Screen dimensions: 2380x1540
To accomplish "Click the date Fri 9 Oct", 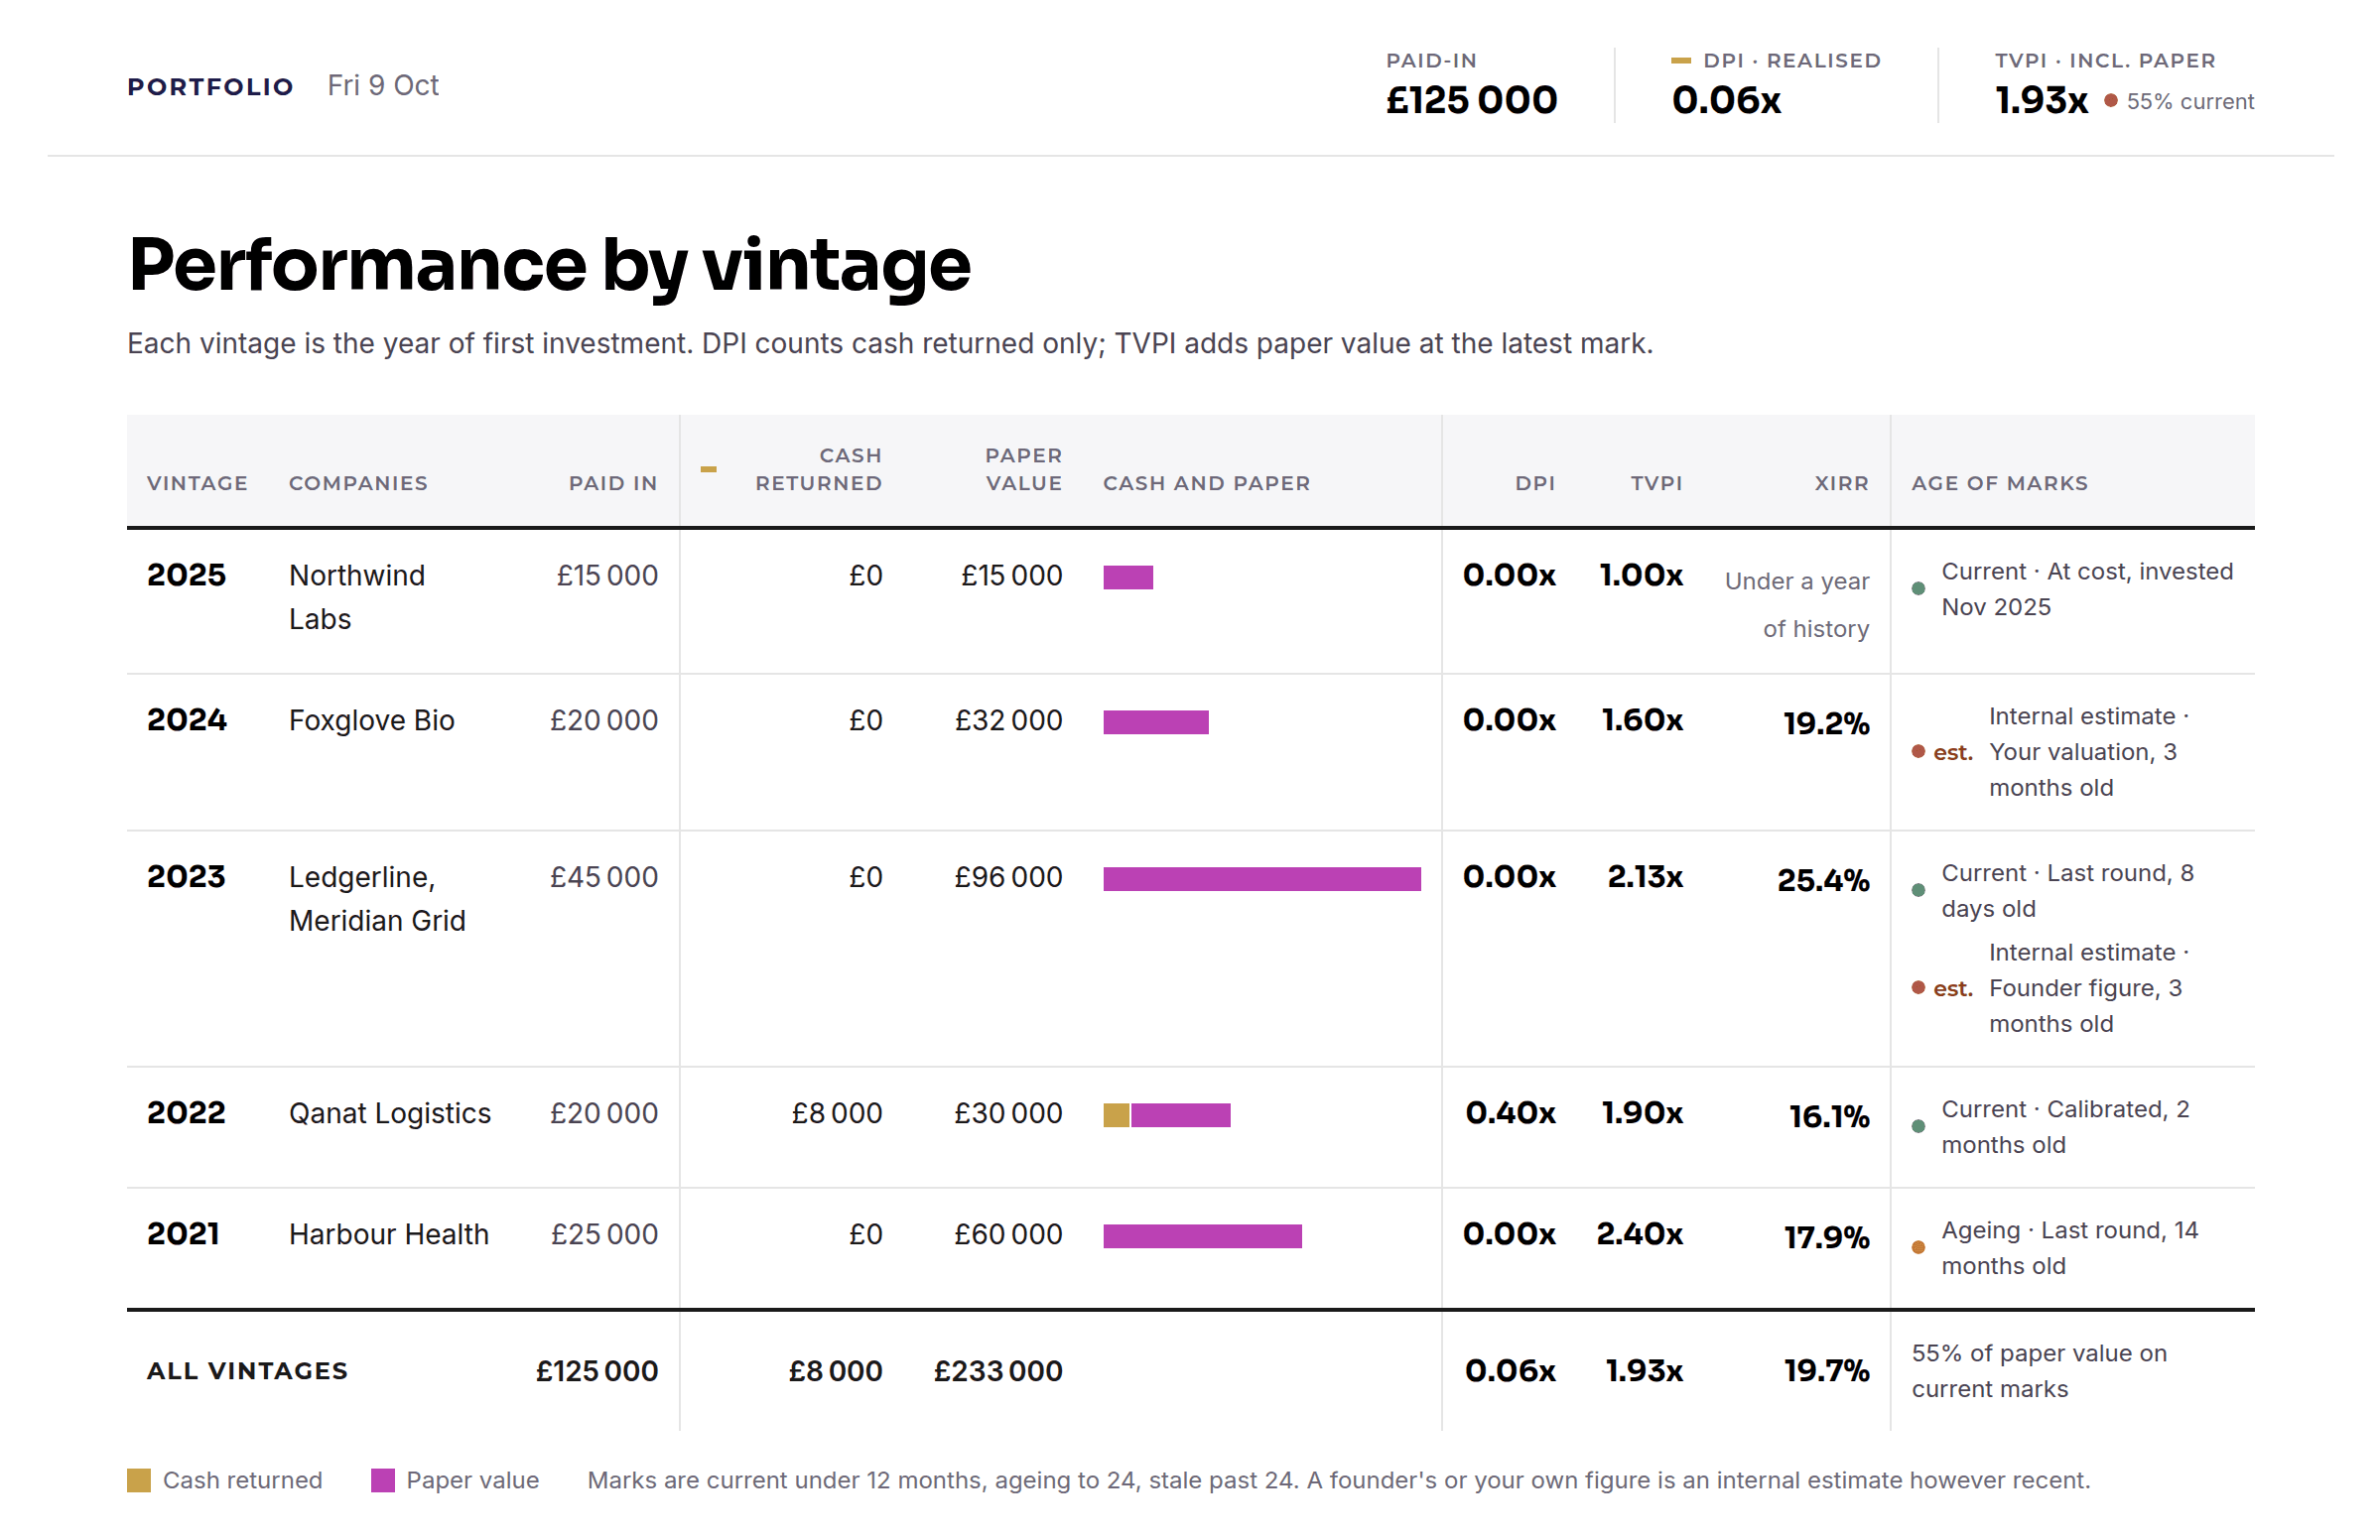I will point(383,86).
